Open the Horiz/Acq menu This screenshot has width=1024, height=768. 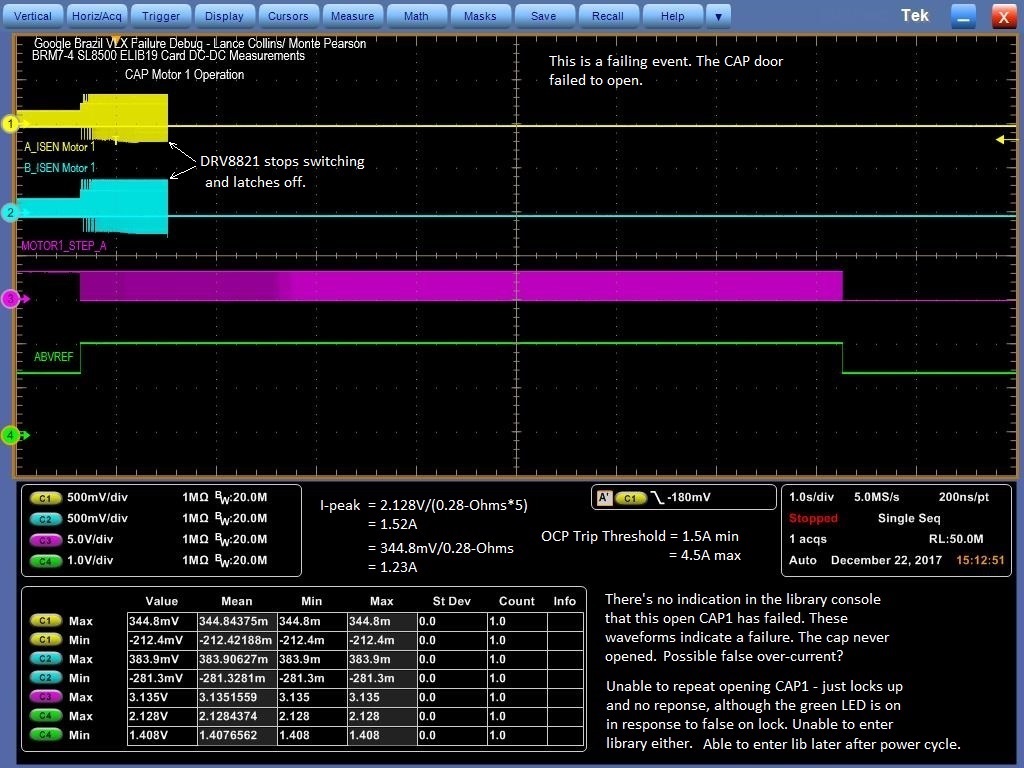(x=97, y=16)
